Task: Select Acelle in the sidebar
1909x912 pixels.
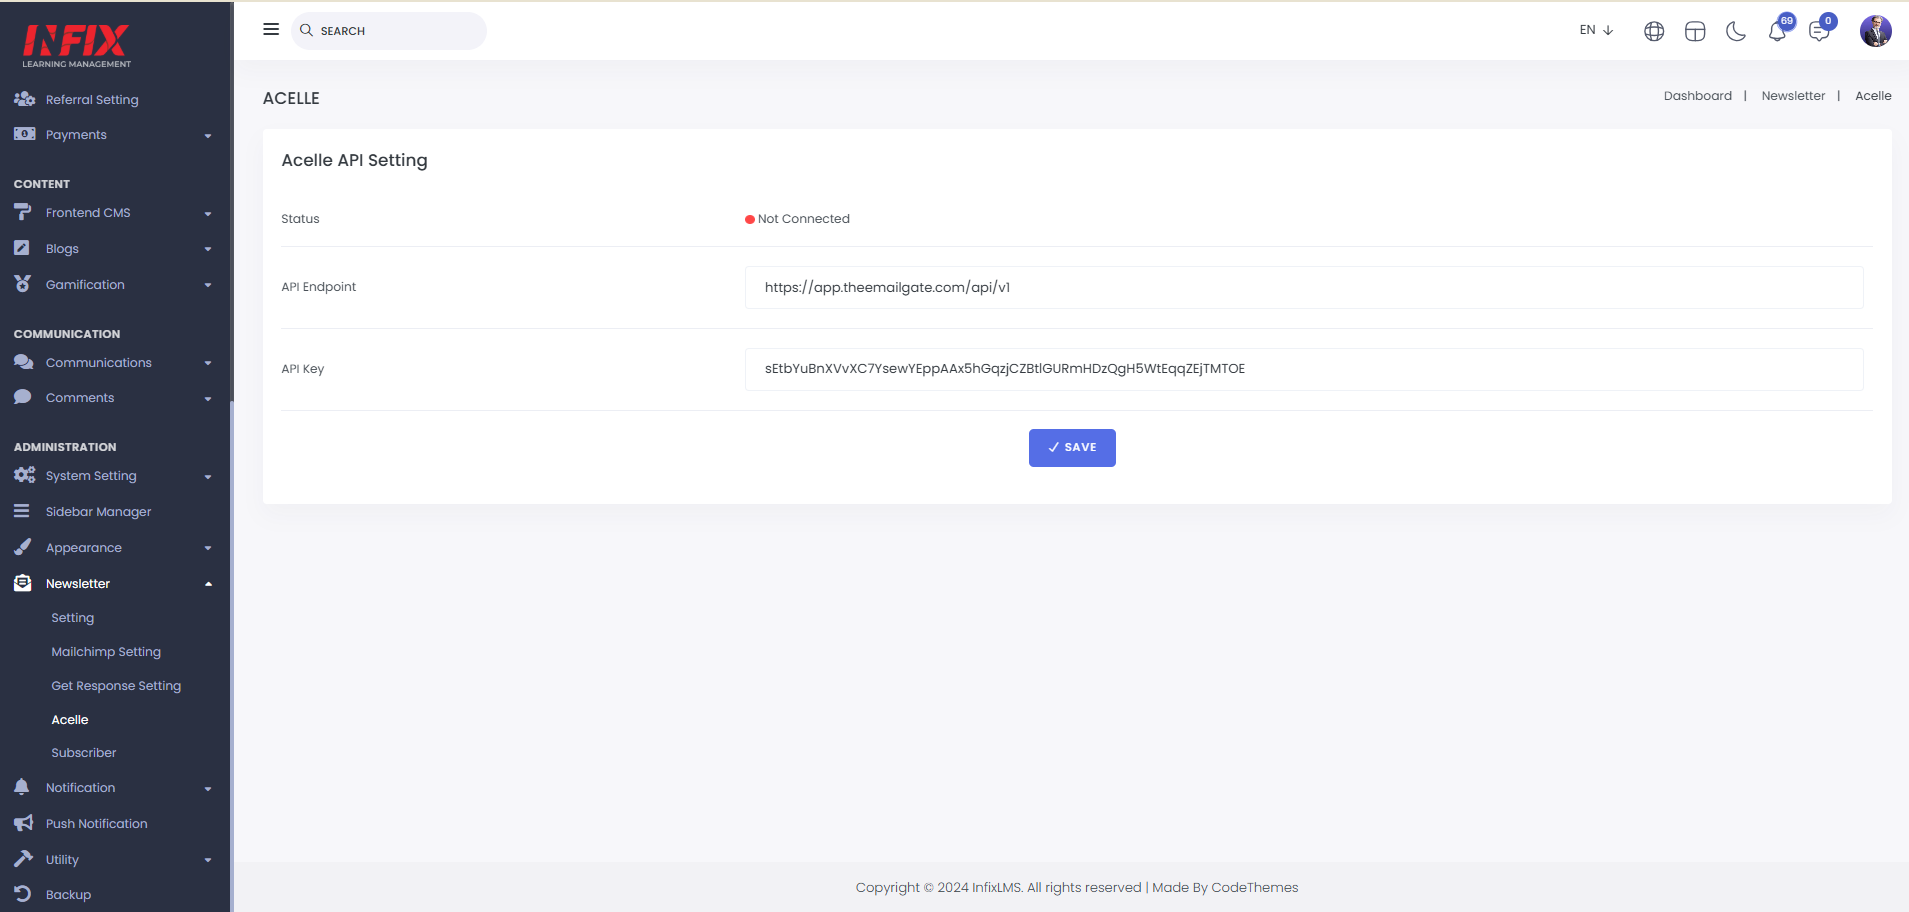Action: tap(70, 720)
